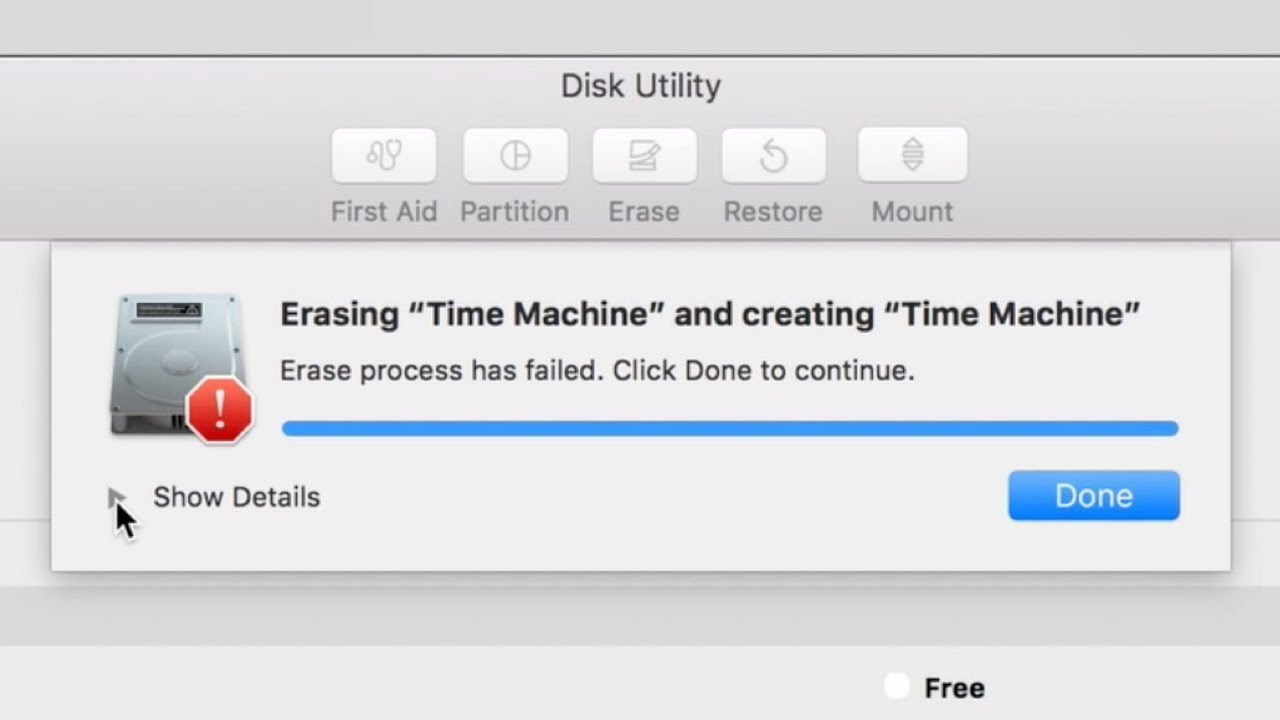The width and height of the screenshot is (1280, 720).
Task: Click the "Erase process has failed" message
Action: (597, 371)
